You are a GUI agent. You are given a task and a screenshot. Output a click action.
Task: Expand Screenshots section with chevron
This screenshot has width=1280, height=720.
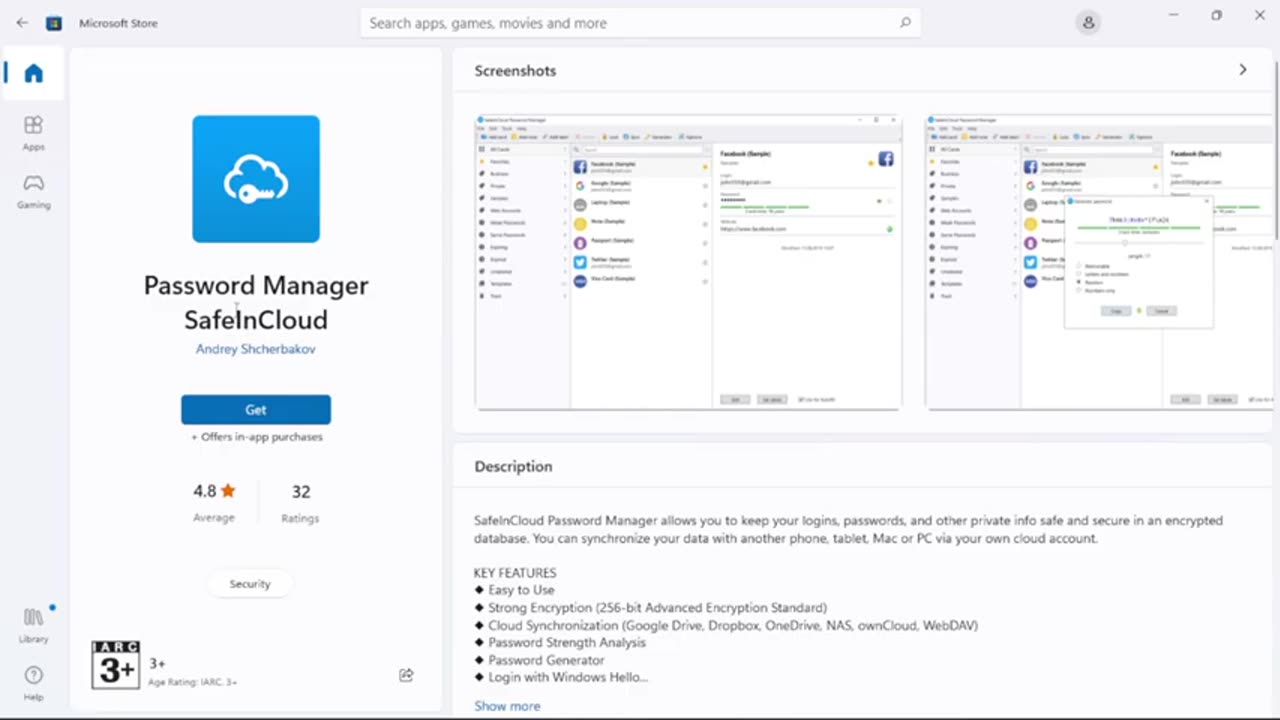(x=1243, y=70)
